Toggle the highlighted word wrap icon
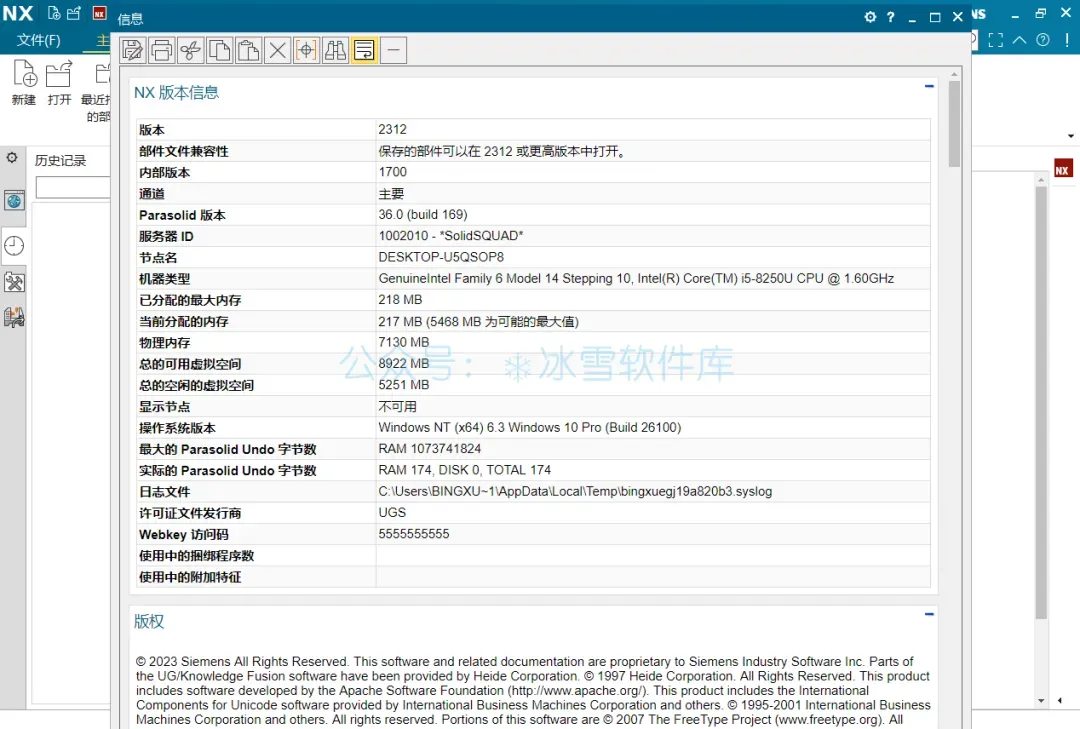1080x729 pixels. 364,50
